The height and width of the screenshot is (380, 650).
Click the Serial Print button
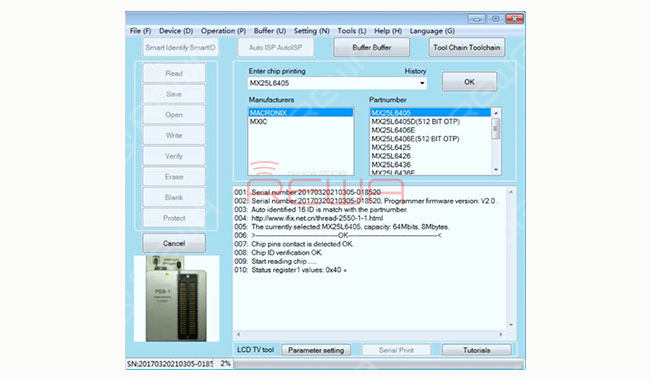coord(396,350)
